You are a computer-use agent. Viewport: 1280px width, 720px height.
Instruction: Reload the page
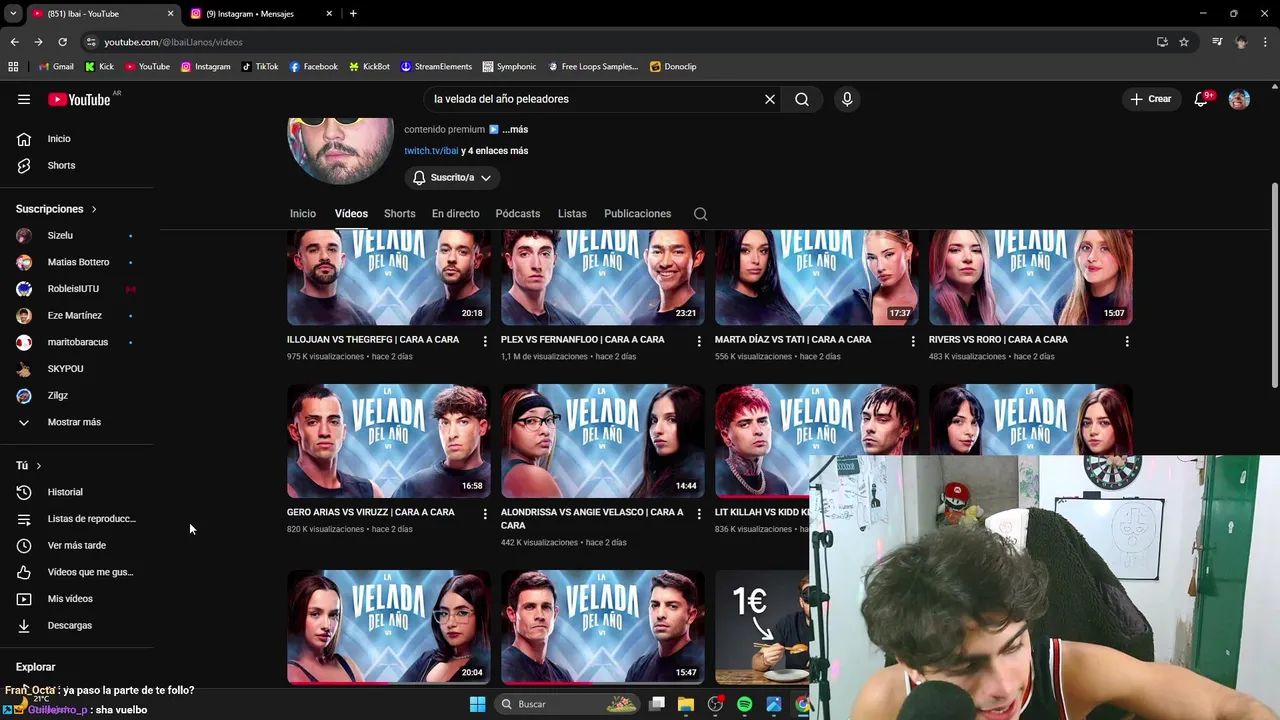tap(62, 42)
